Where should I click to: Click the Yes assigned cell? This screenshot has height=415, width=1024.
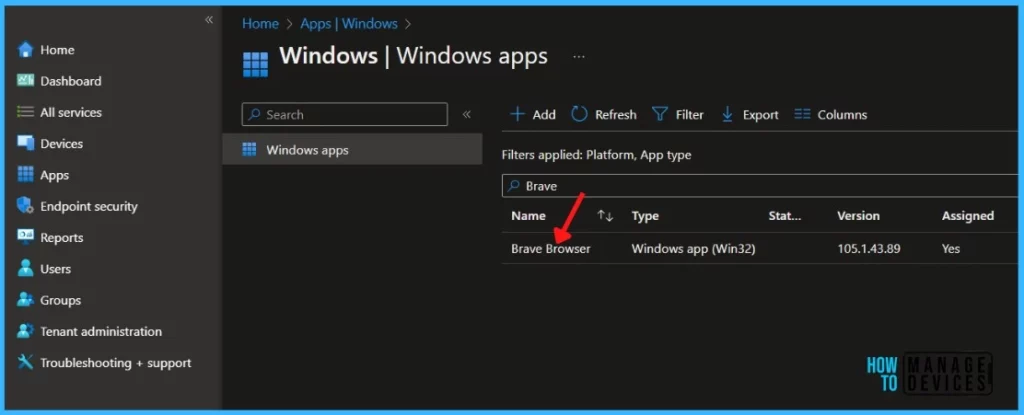pyautogui.click(x=951, y=248)
